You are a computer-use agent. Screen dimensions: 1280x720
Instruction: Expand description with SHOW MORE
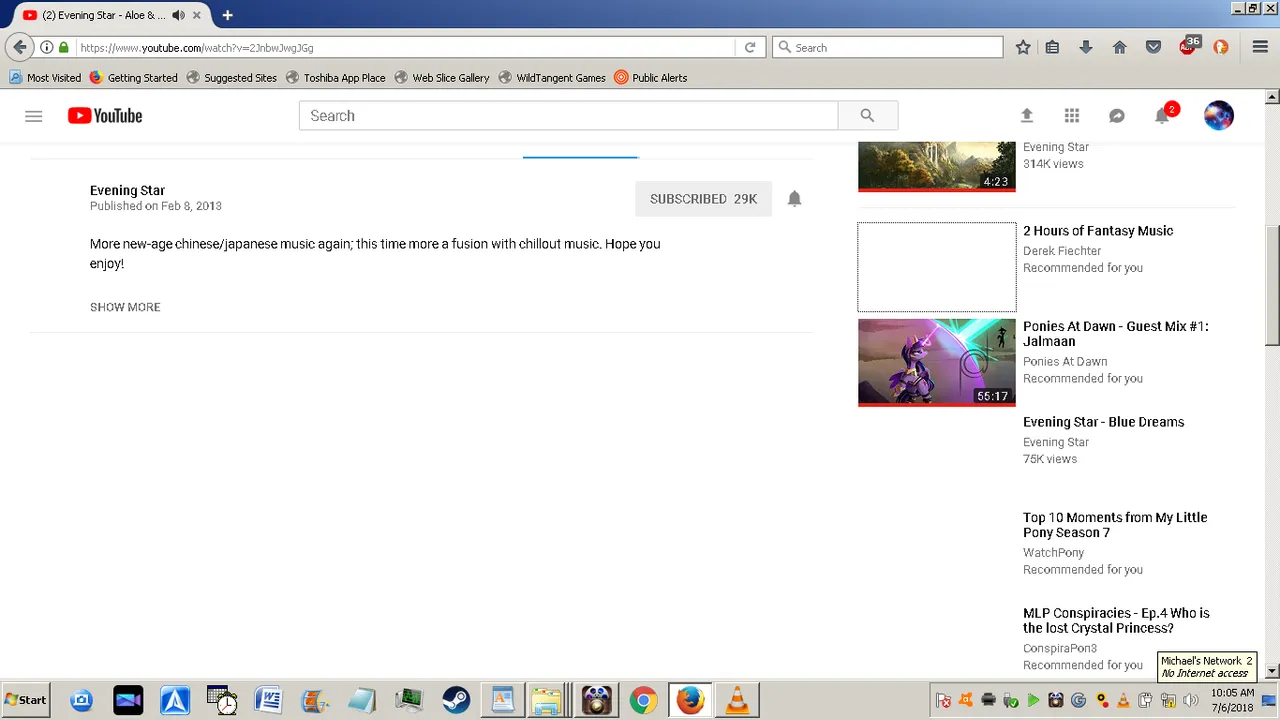point(125,307)
